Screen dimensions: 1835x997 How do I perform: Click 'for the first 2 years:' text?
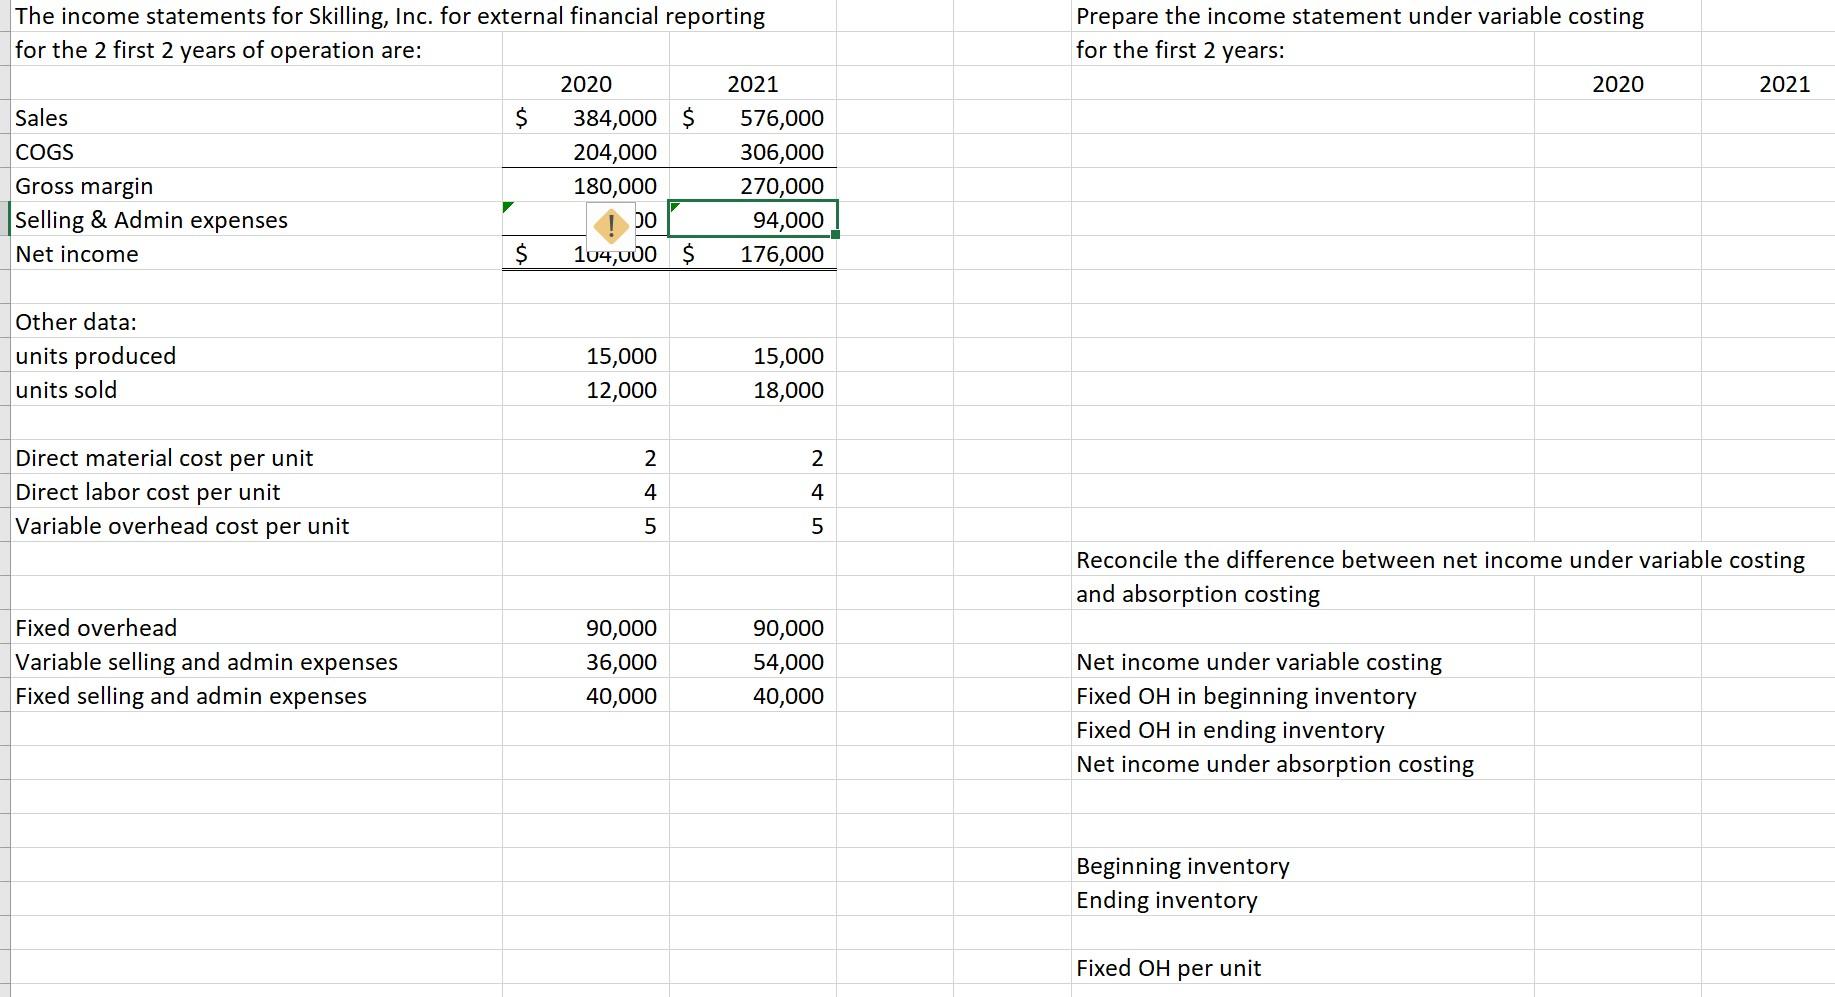1180,50
